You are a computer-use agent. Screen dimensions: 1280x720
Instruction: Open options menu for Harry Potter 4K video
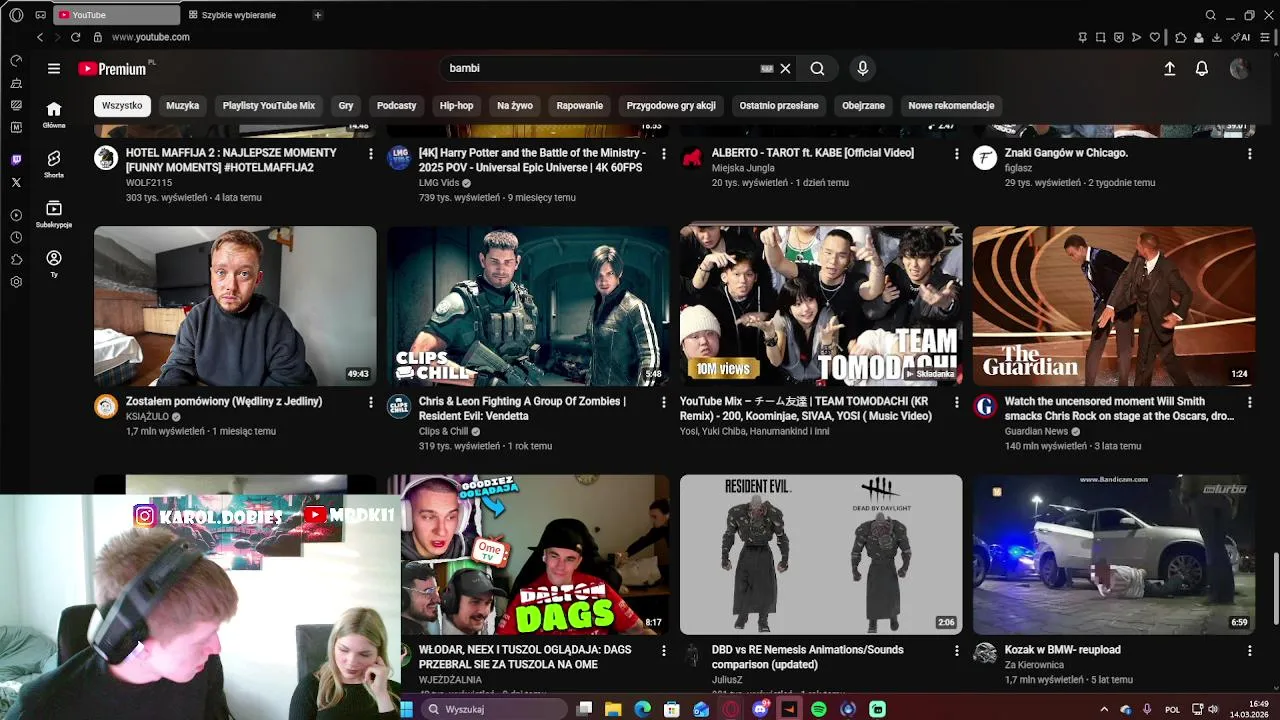[664, 154]
